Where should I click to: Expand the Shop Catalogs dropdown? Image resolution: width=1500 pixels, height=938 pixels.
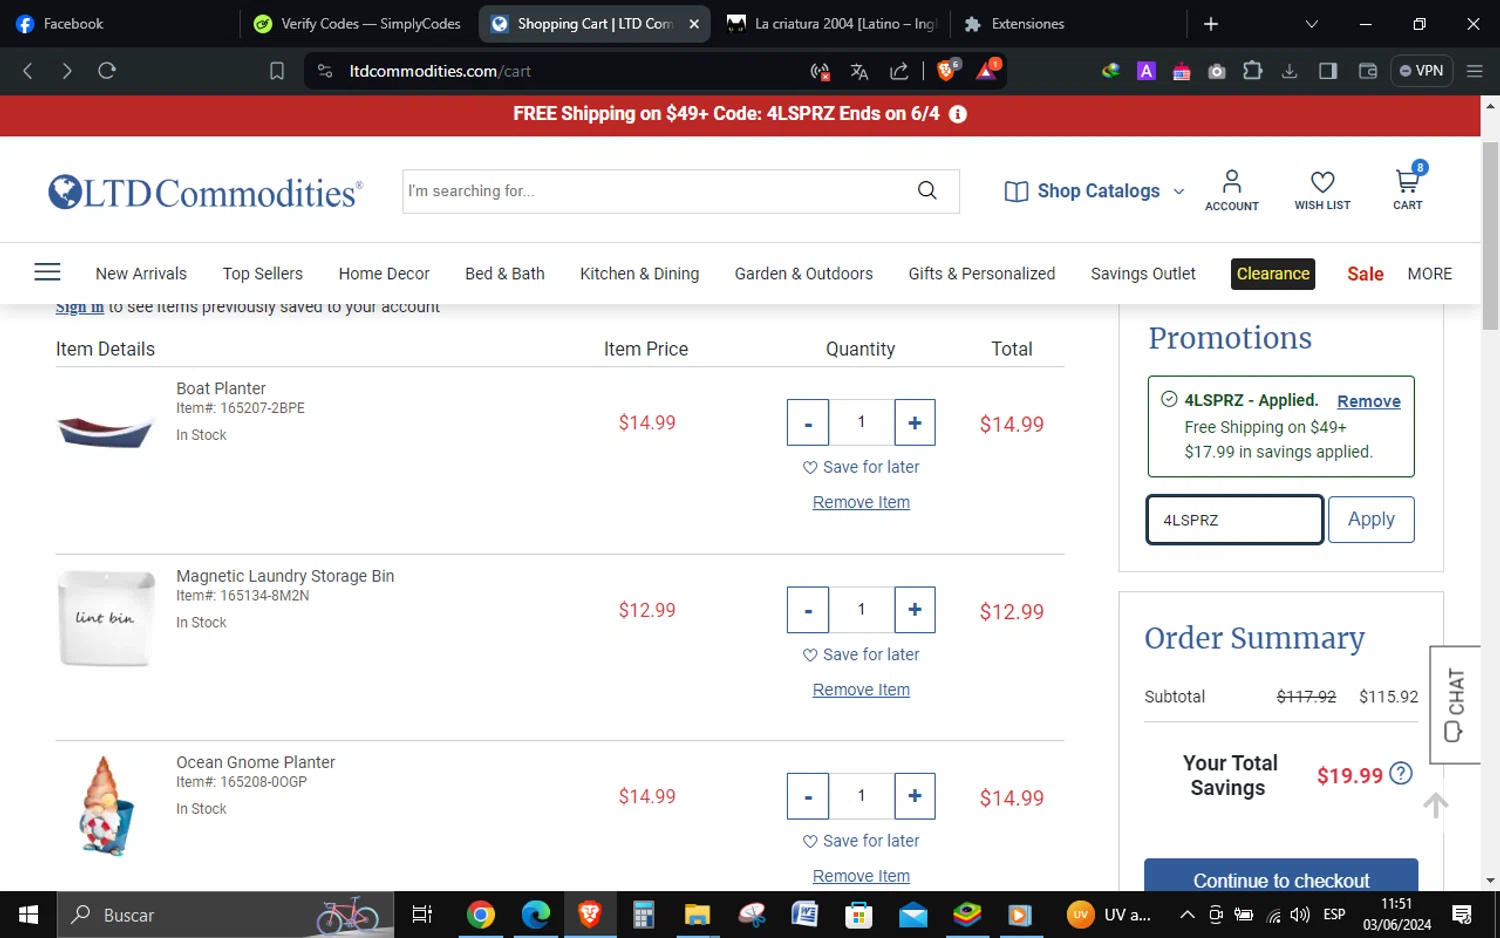point(1095,191)
